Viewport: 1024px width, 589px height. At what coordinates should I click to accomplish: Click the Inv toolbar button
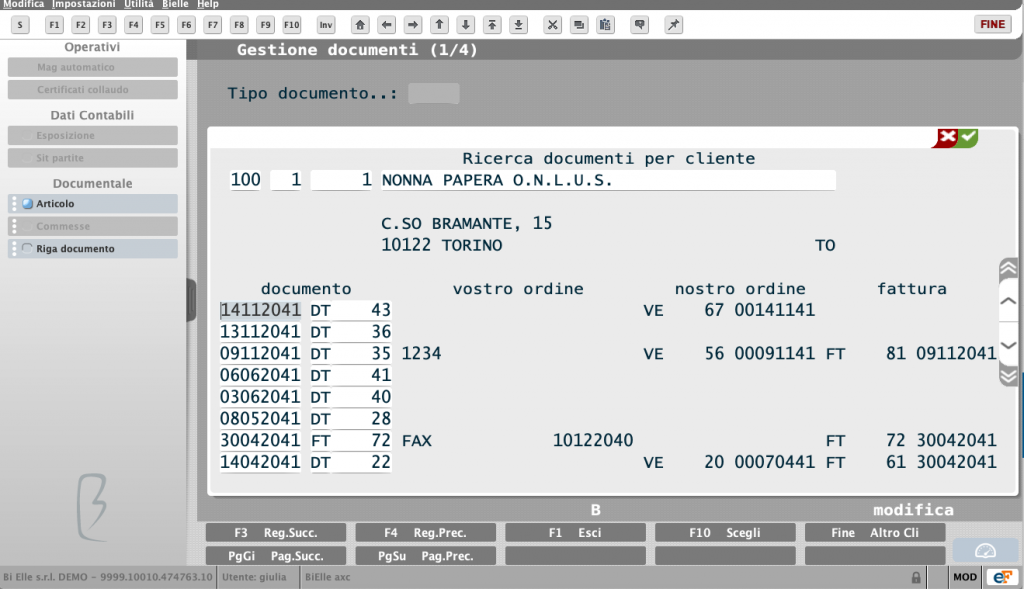326,25
